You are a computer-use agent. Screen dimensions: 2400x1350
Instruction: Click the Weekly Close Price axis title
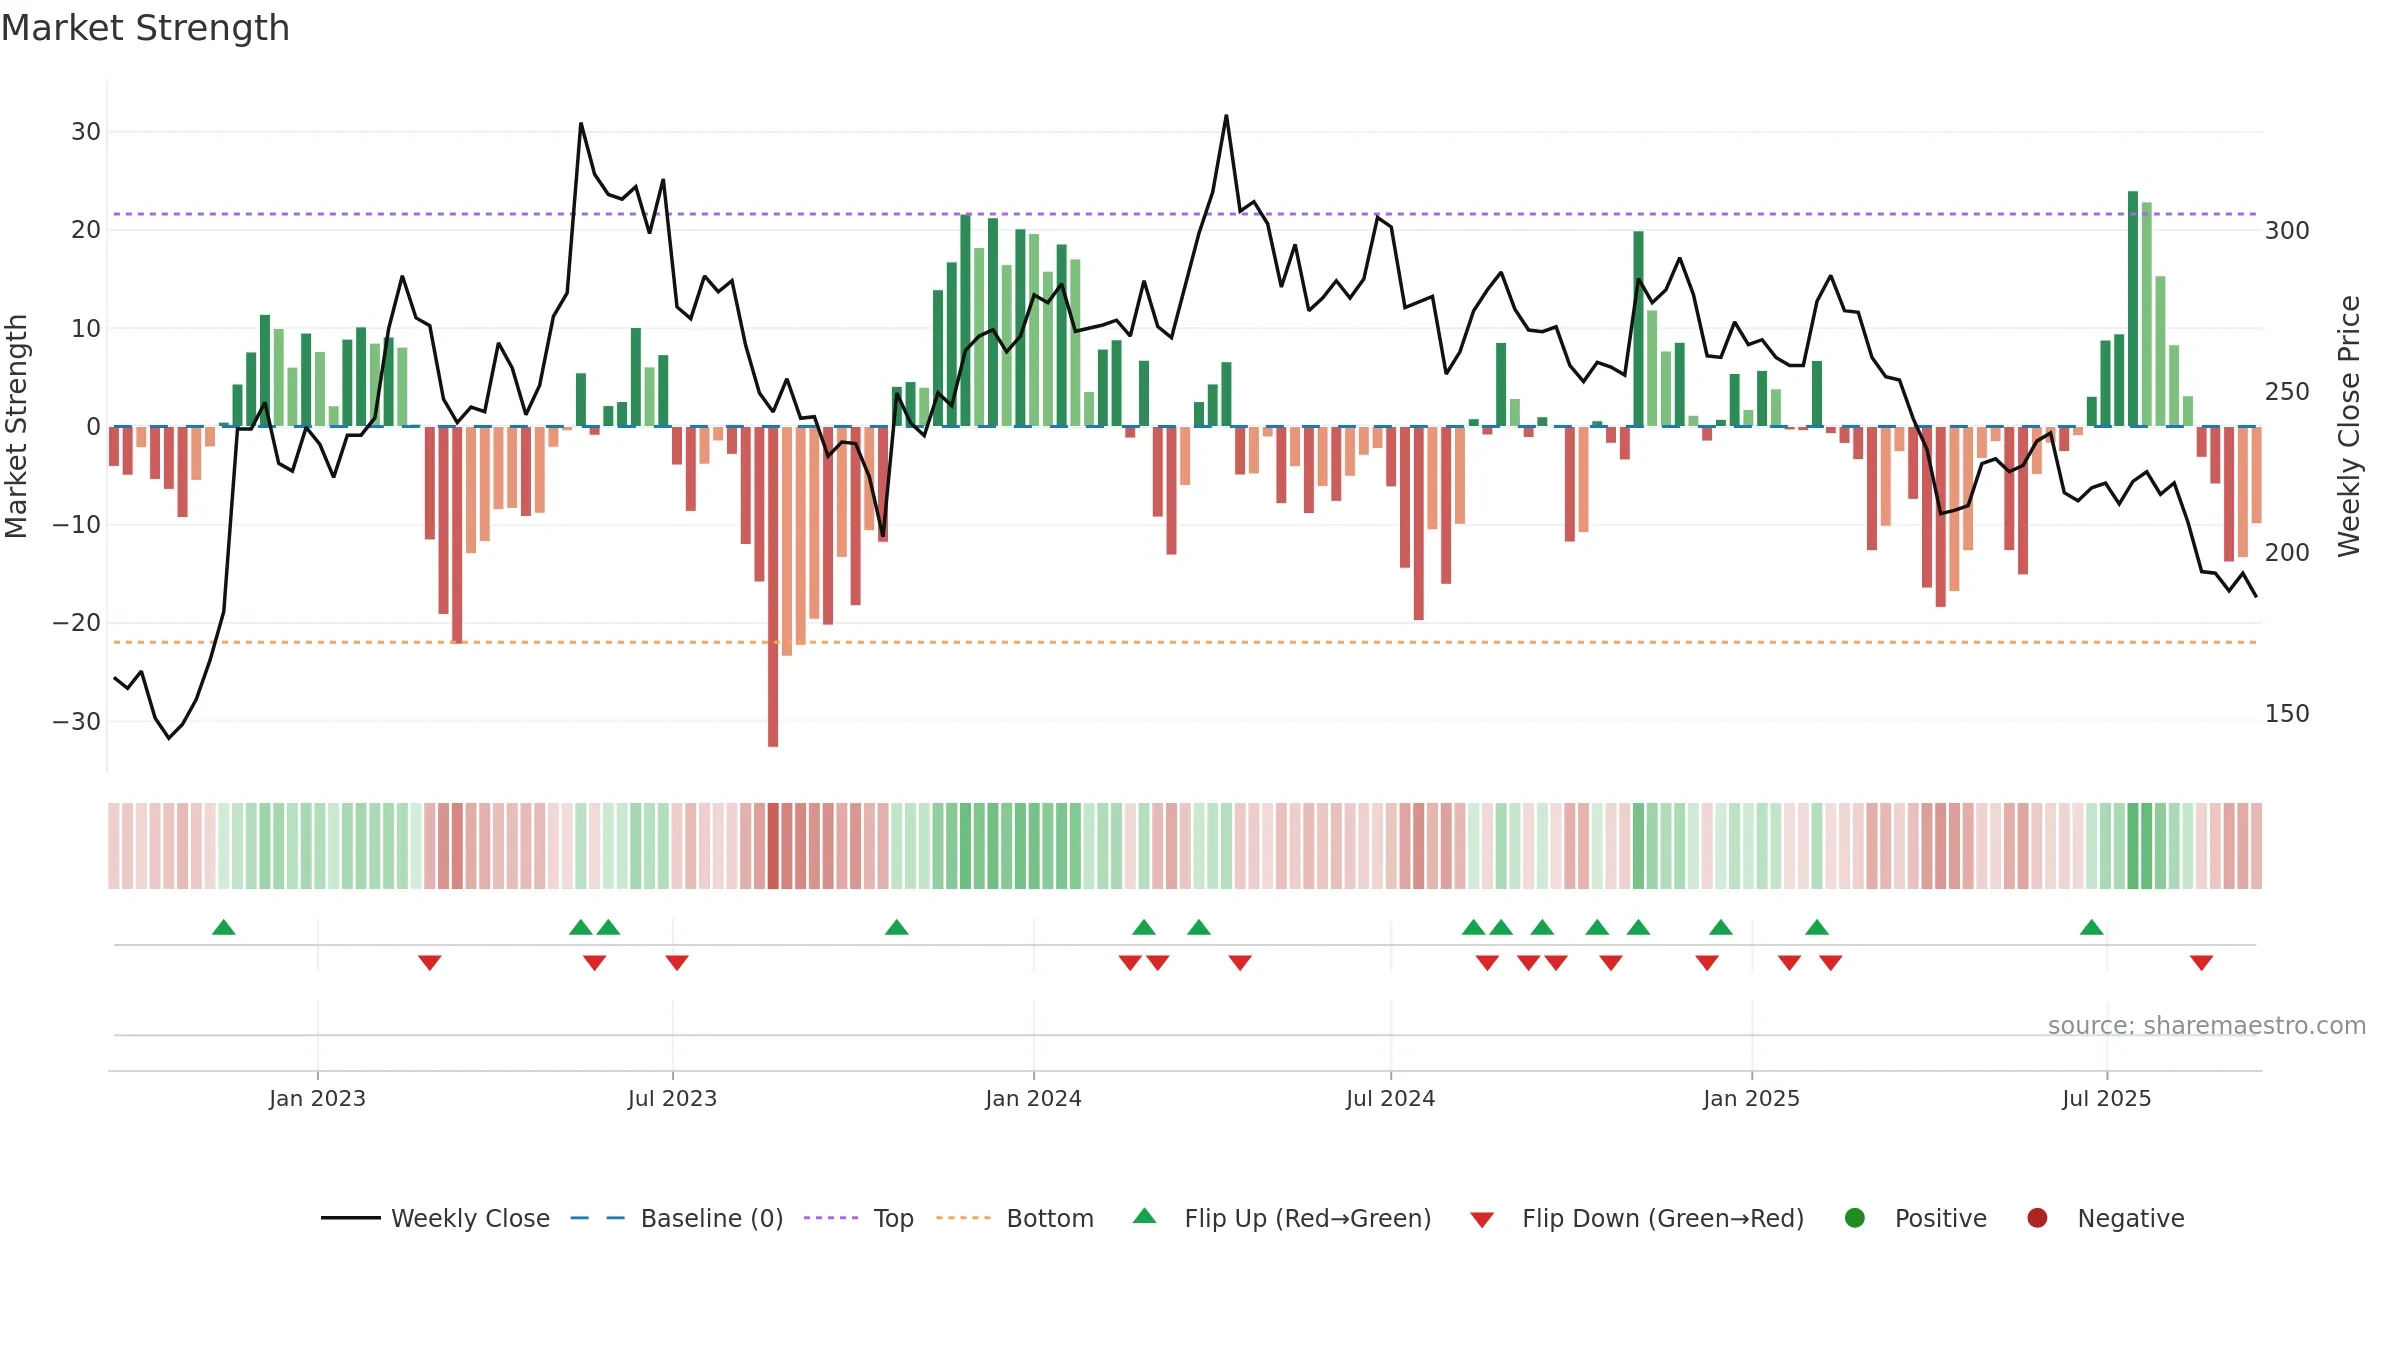[2349, 426]
